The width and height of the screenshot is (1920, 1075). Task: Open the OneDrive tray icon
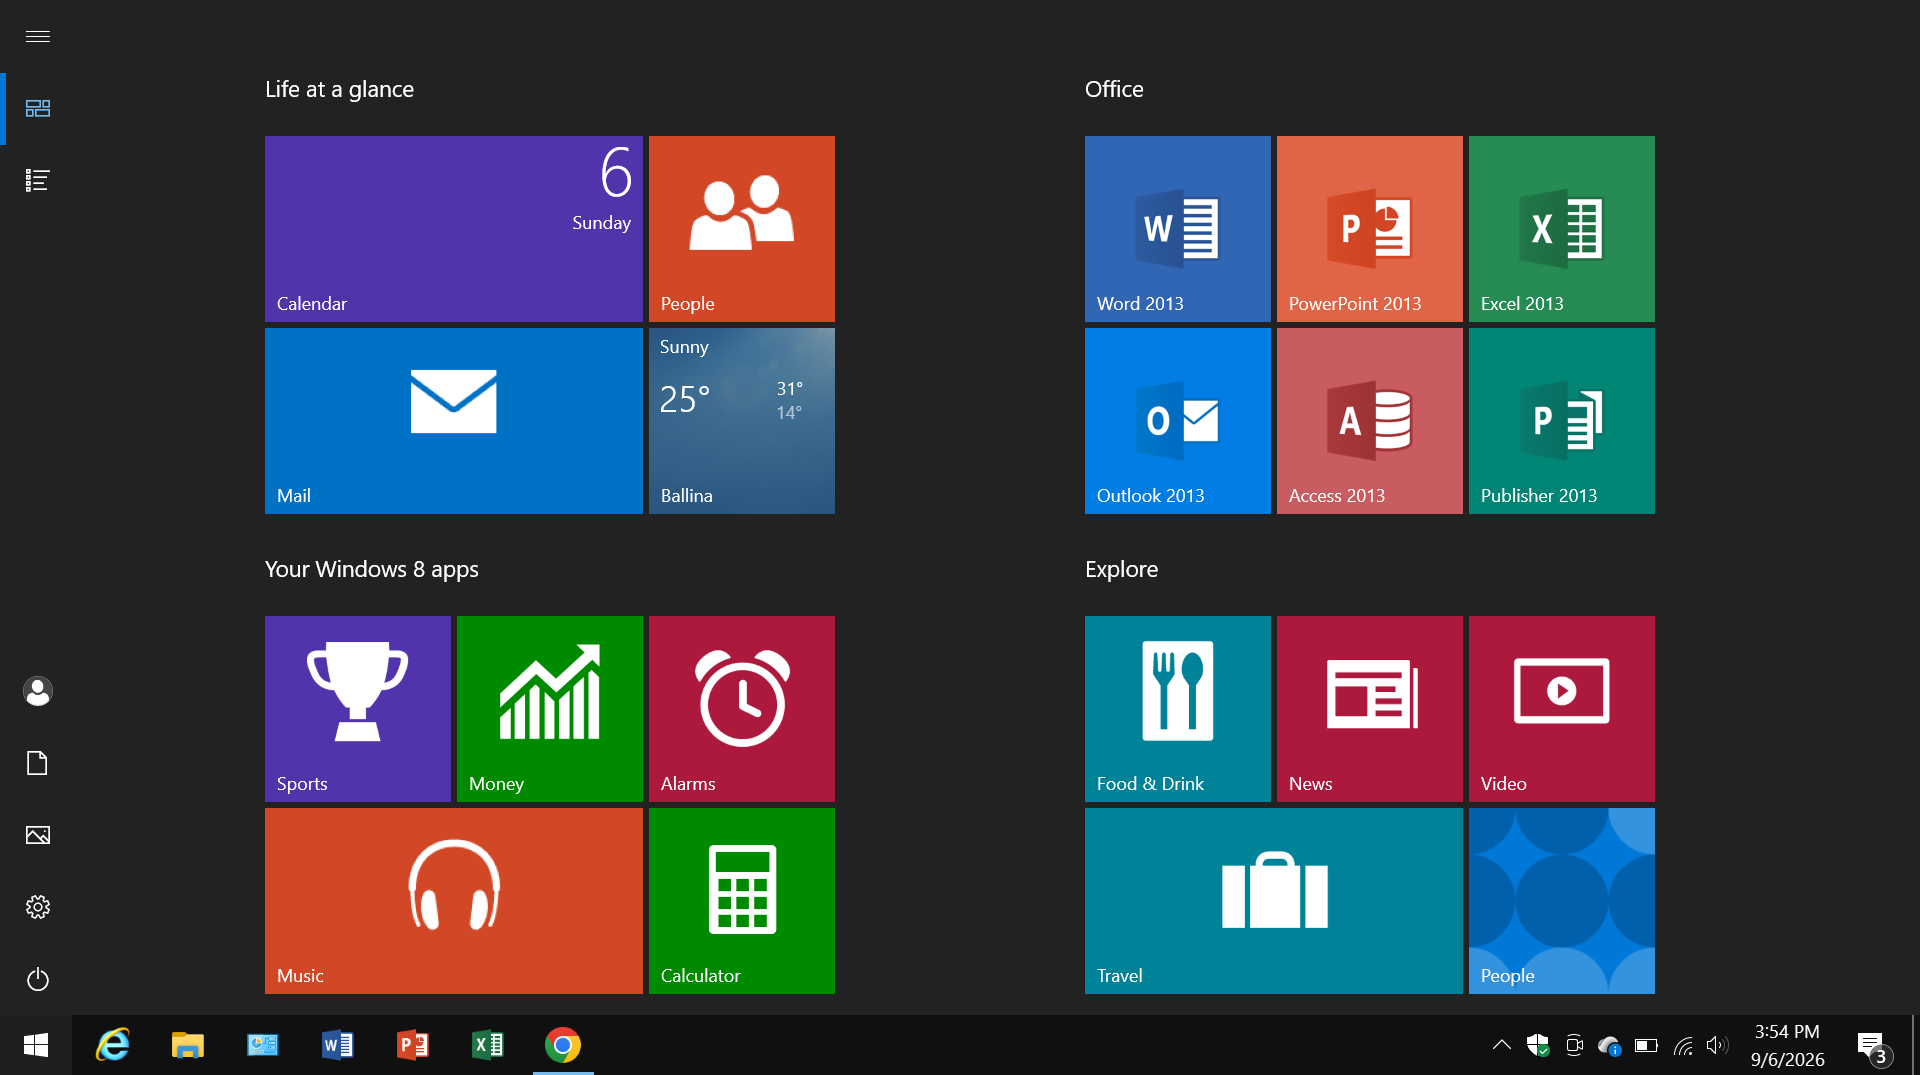[x=1610, y=1045]
